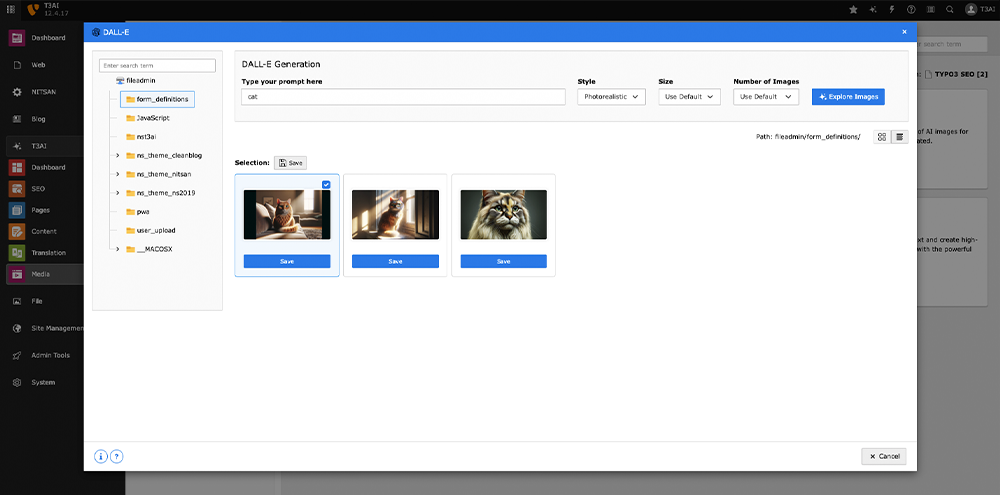
Task: Open the Translation module in sidebar
Action: point(17,253)
